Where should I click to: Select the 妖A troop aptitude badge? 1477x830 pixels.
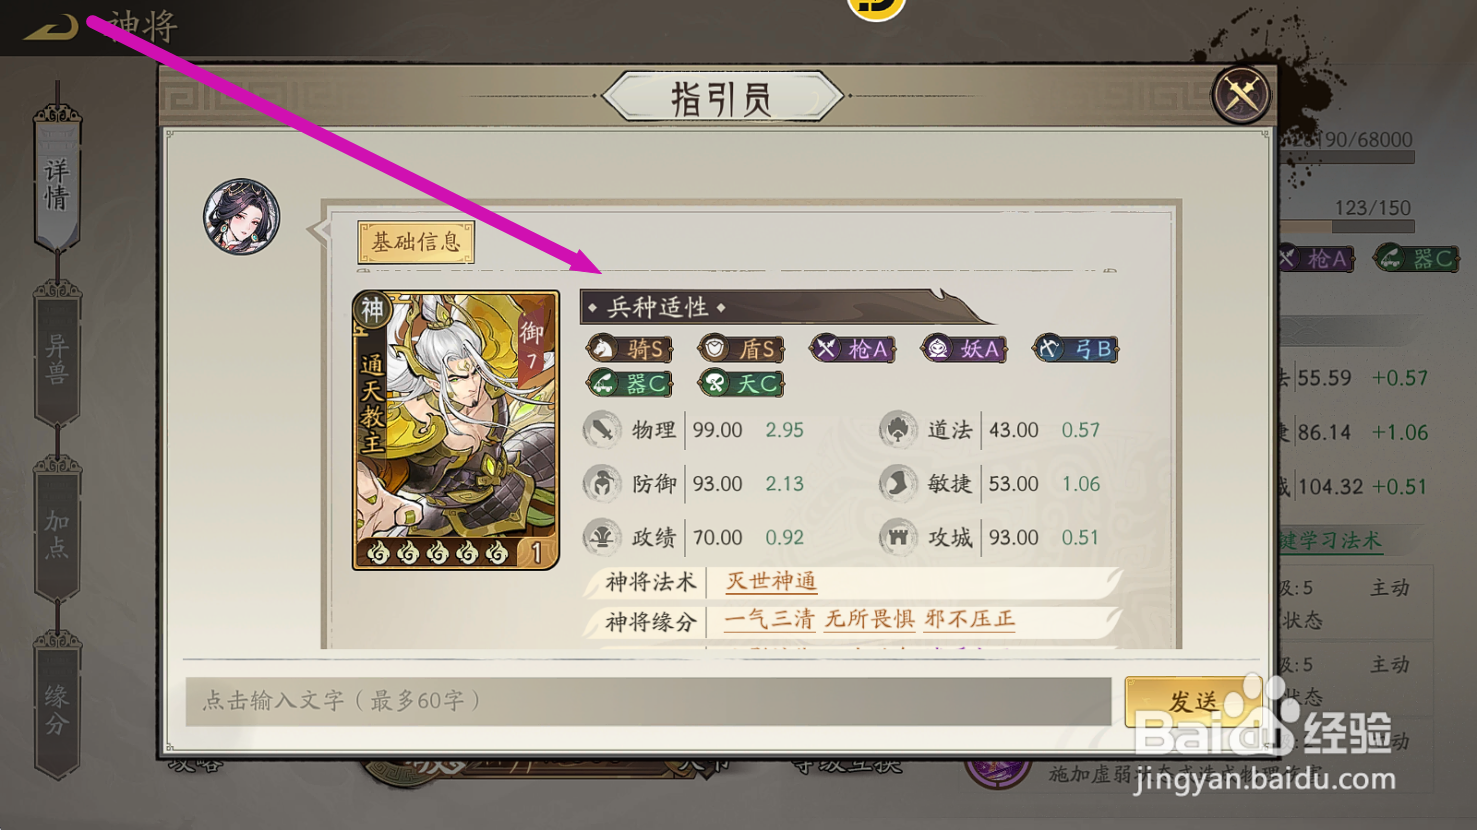[x=965, y=349]
